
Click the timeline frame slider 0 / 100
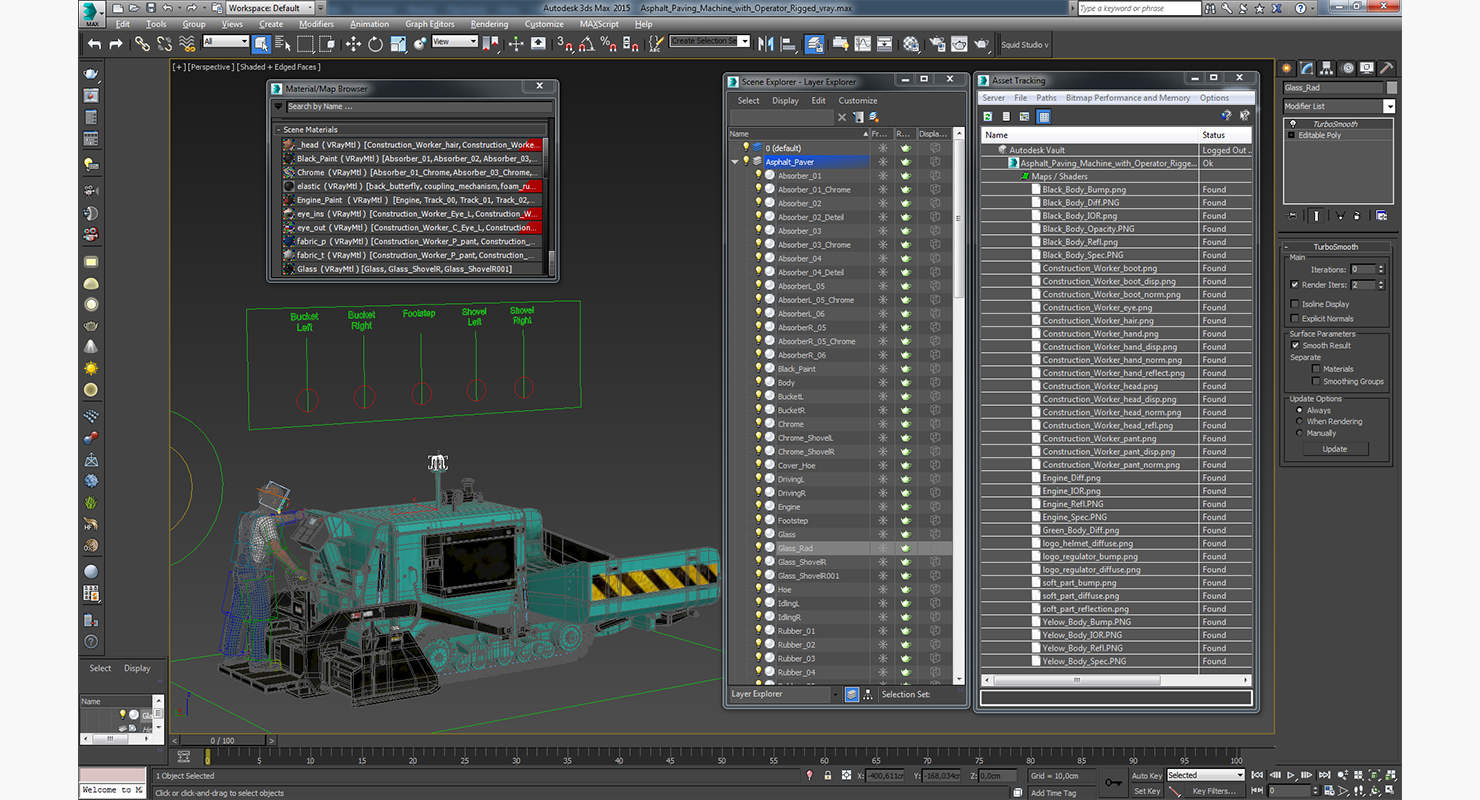(x=222, y=741)
